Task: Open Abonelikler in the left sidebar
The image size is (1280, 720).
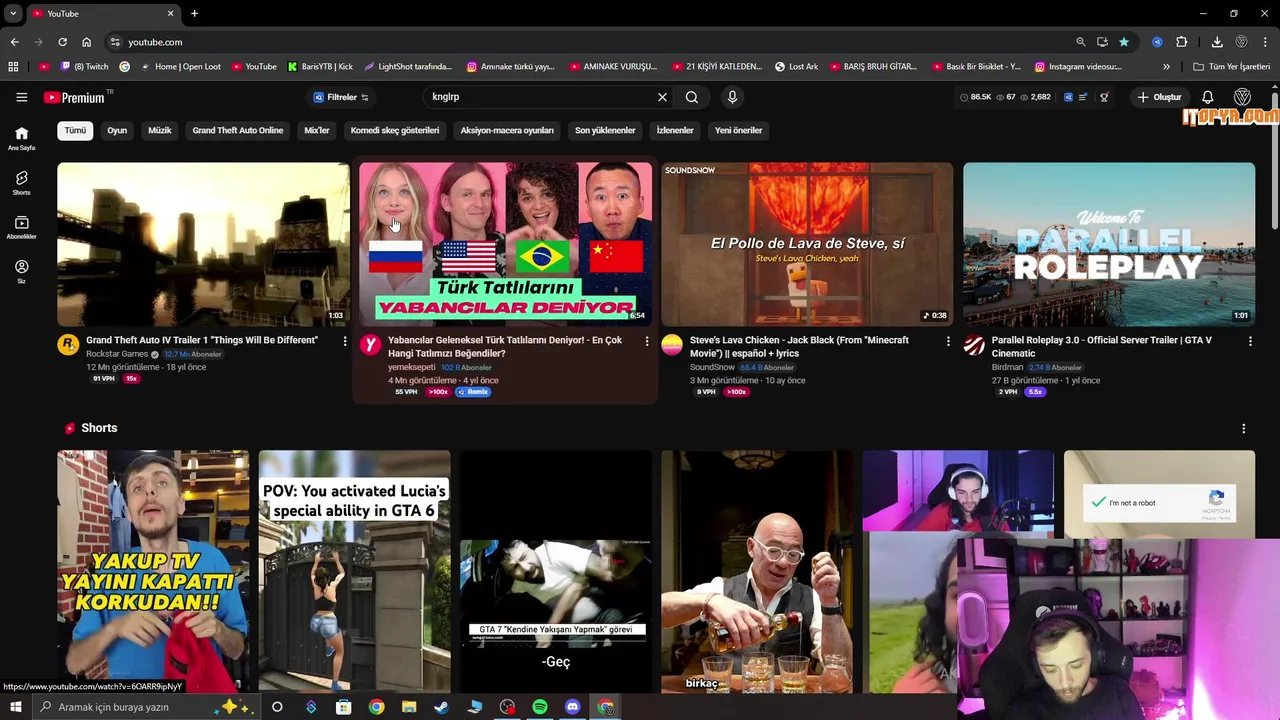Action: coord(21,227)
